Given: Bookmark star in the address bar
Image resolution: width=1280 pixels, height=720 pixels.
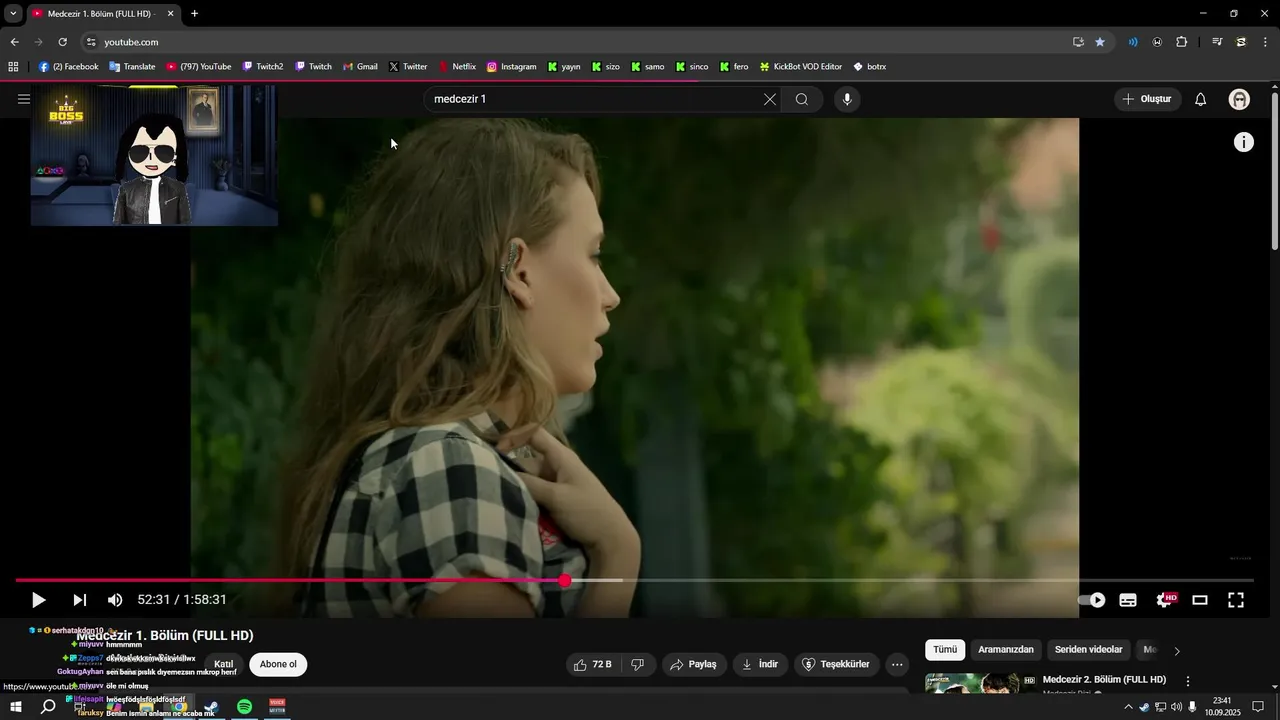Looking at the screenshot, I should click(1100, 42).
